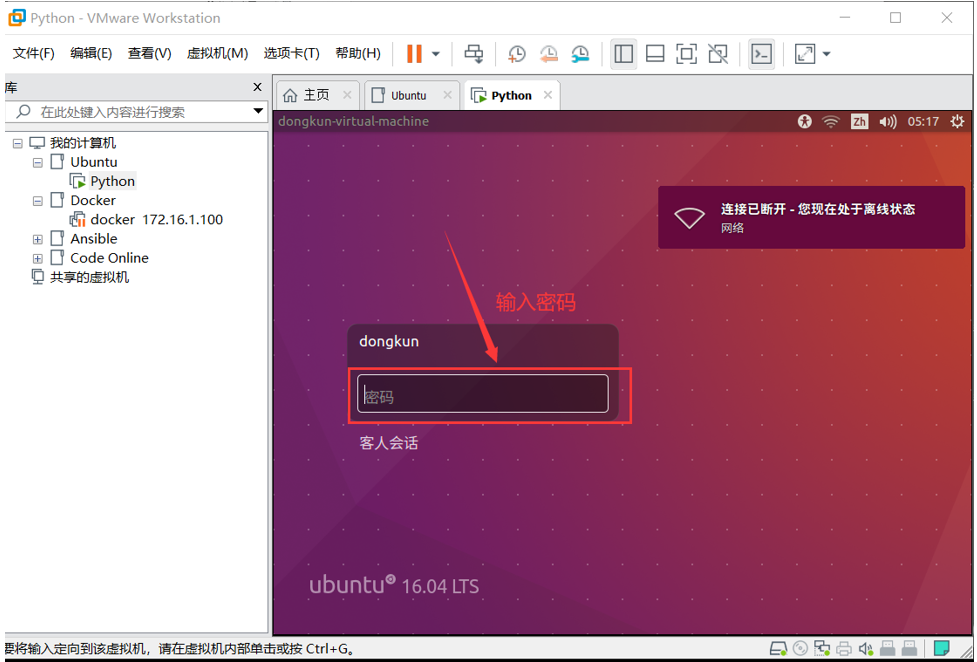
Task: Select 客人会话 guest session login
Action: click(x=388, y=442)
